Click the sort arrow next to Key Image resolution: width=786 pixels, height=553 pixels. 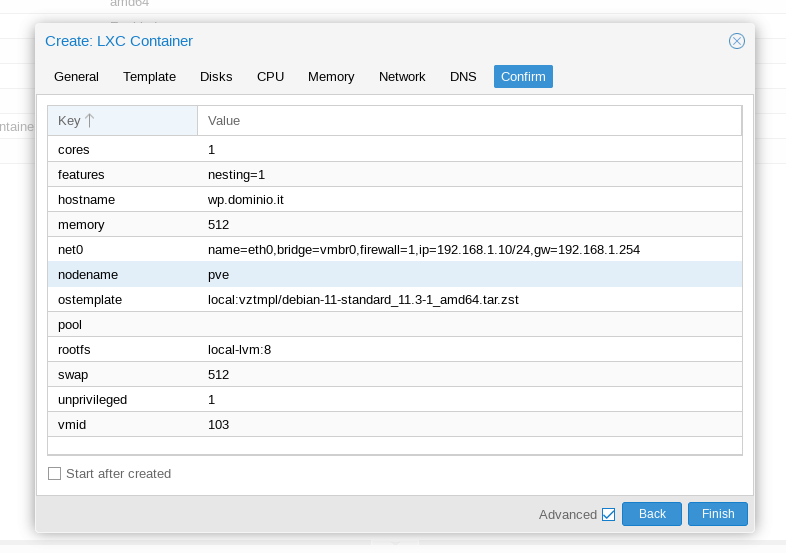click(x=89, y=120)
